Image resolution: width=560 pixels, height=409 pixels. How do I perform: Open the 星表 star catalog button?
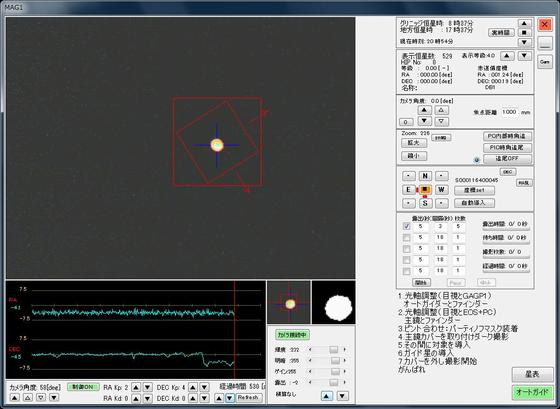pos(532,374)
